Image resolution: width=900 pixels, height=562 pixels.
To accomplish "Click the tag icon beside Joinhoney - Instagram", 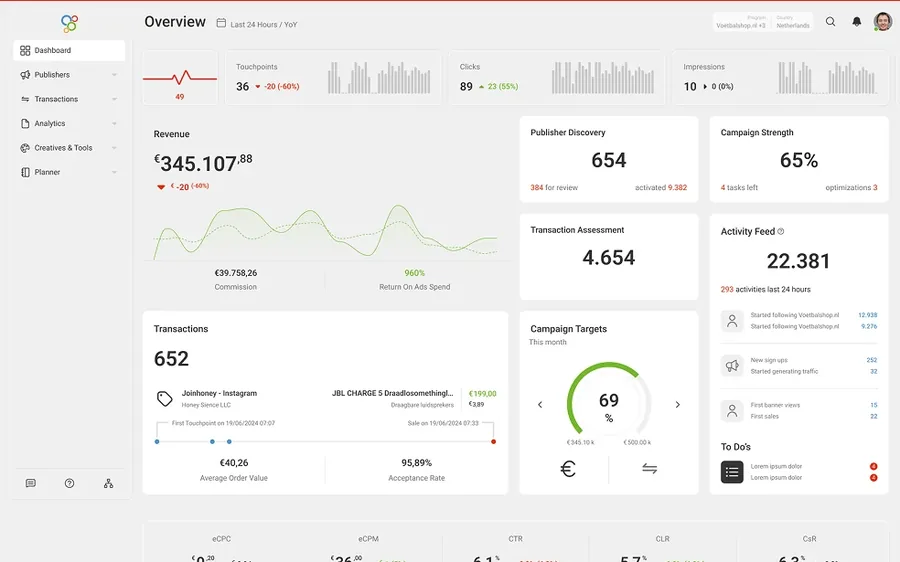I will pos(165,398).
